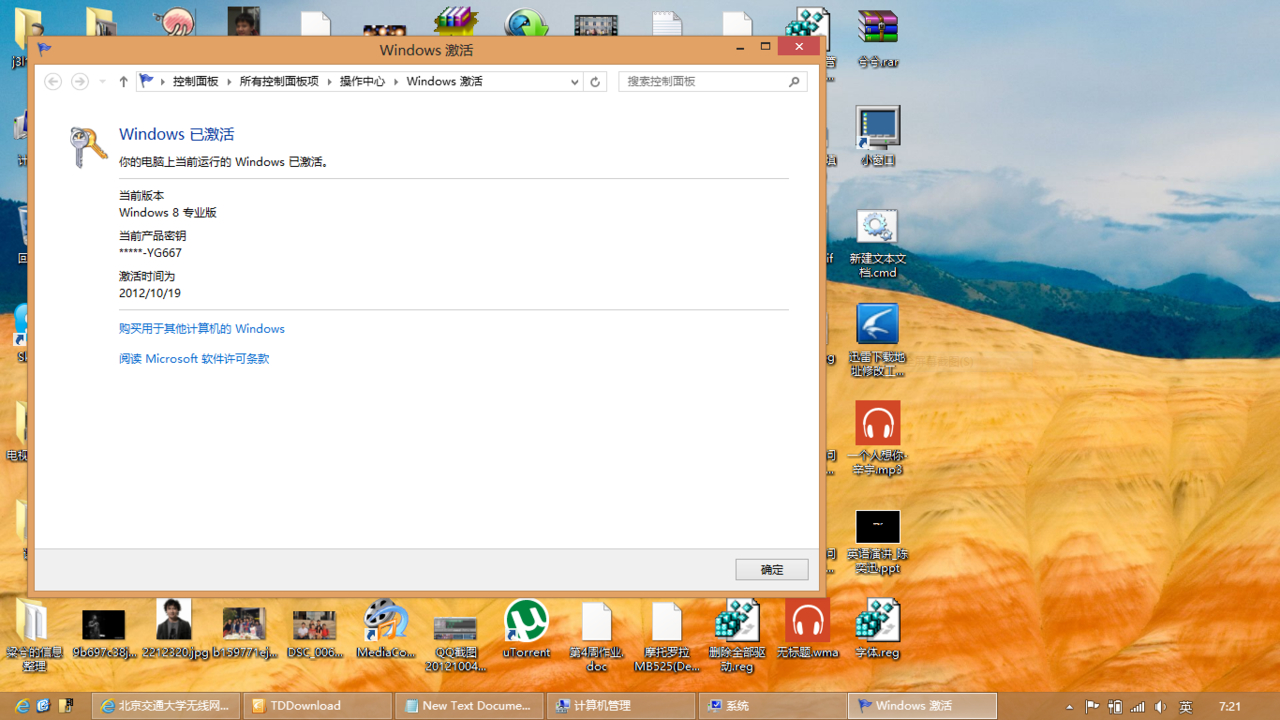Click the Windows 激活 breadcrumb

pos(444,82)
